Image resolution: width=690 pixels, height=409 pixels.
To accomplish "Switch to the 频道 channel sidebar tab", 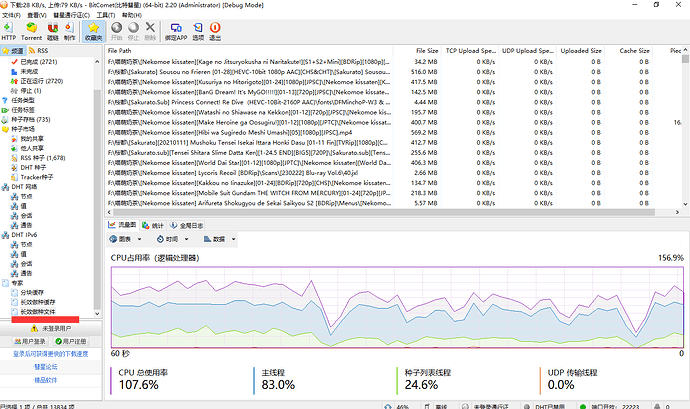I will 13,51.
